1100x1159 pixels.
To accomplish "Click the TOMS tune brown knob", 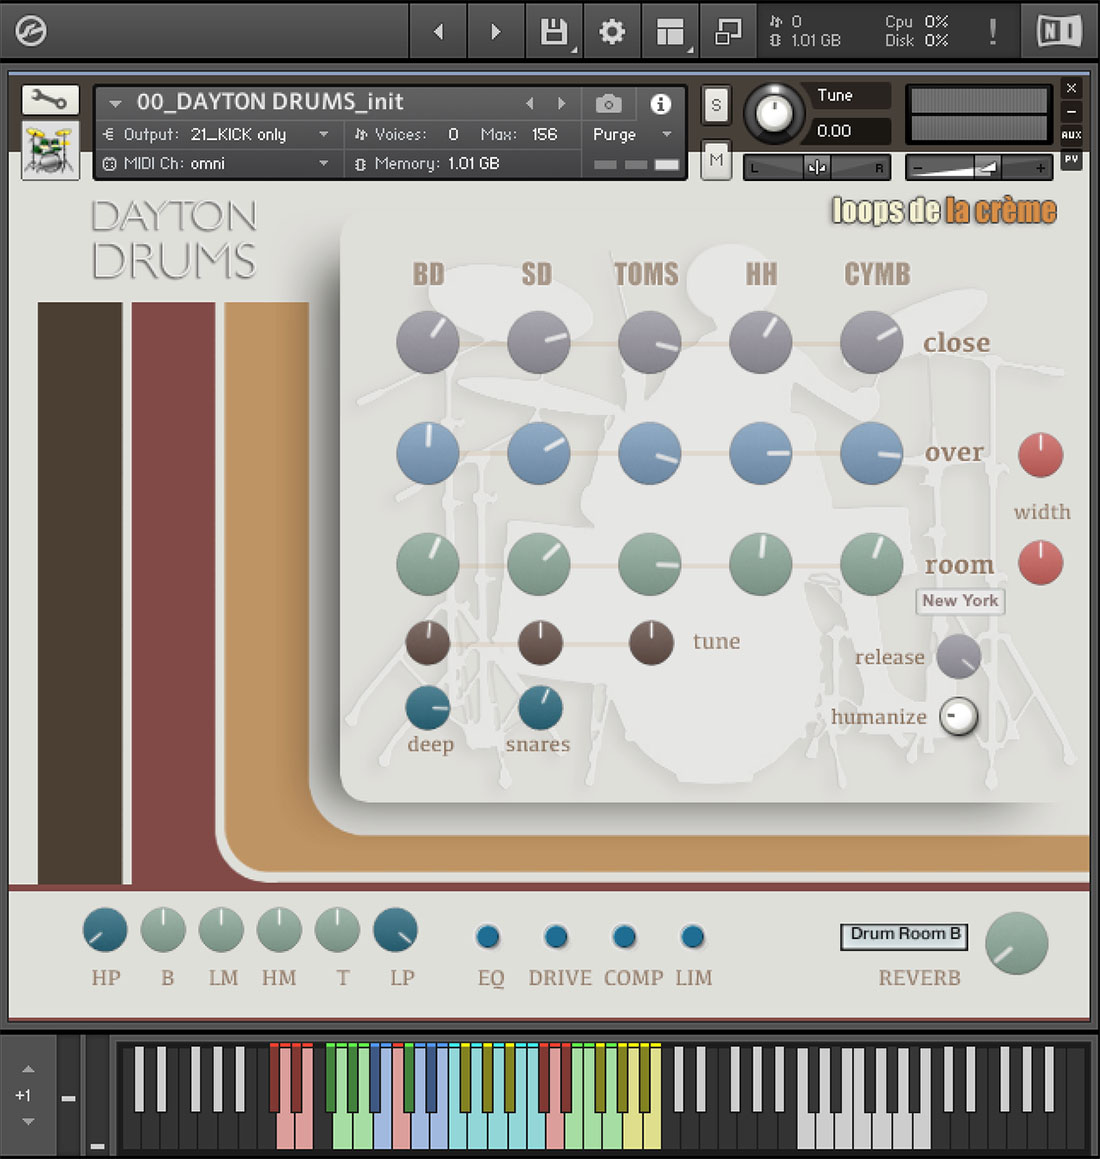I will point(651,642).
